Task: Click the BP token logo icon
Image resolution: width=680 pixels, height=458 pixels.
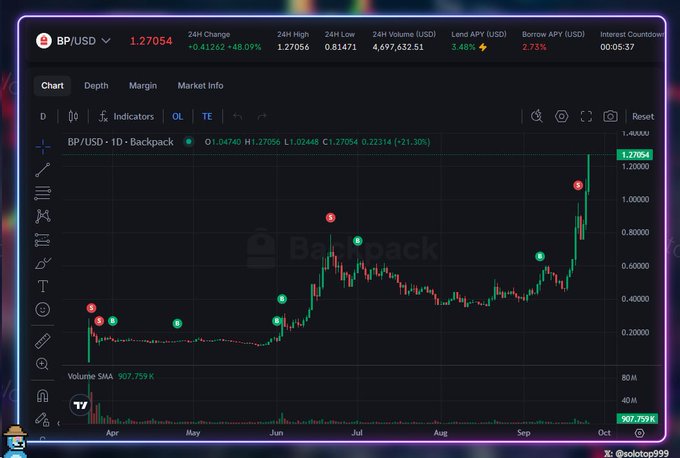Action: click(44, 41)
